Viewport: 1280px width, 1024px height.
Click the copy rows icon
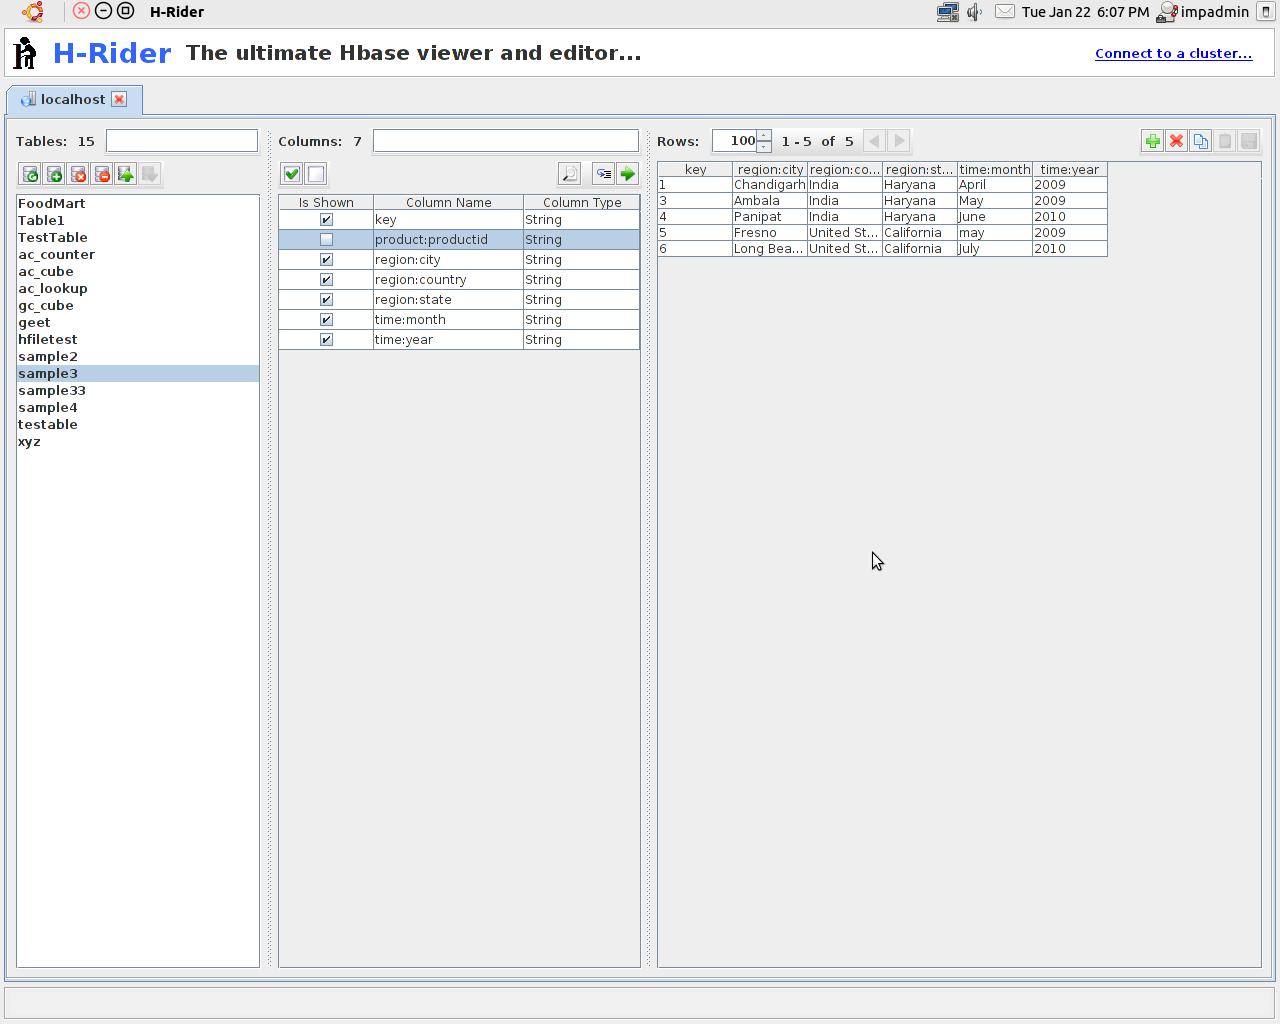click(1200, 141)
